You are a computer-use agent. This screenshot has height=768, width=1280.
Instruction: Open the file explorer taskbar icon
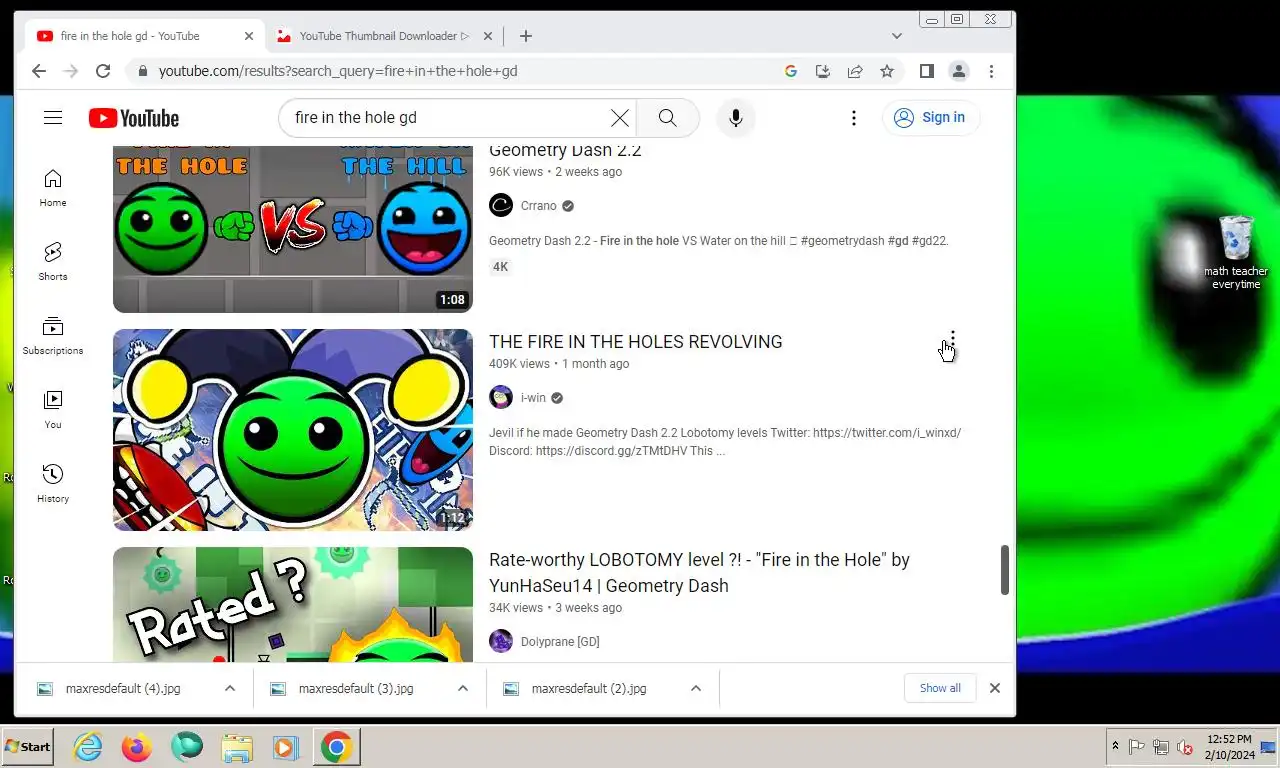[237, 747]
